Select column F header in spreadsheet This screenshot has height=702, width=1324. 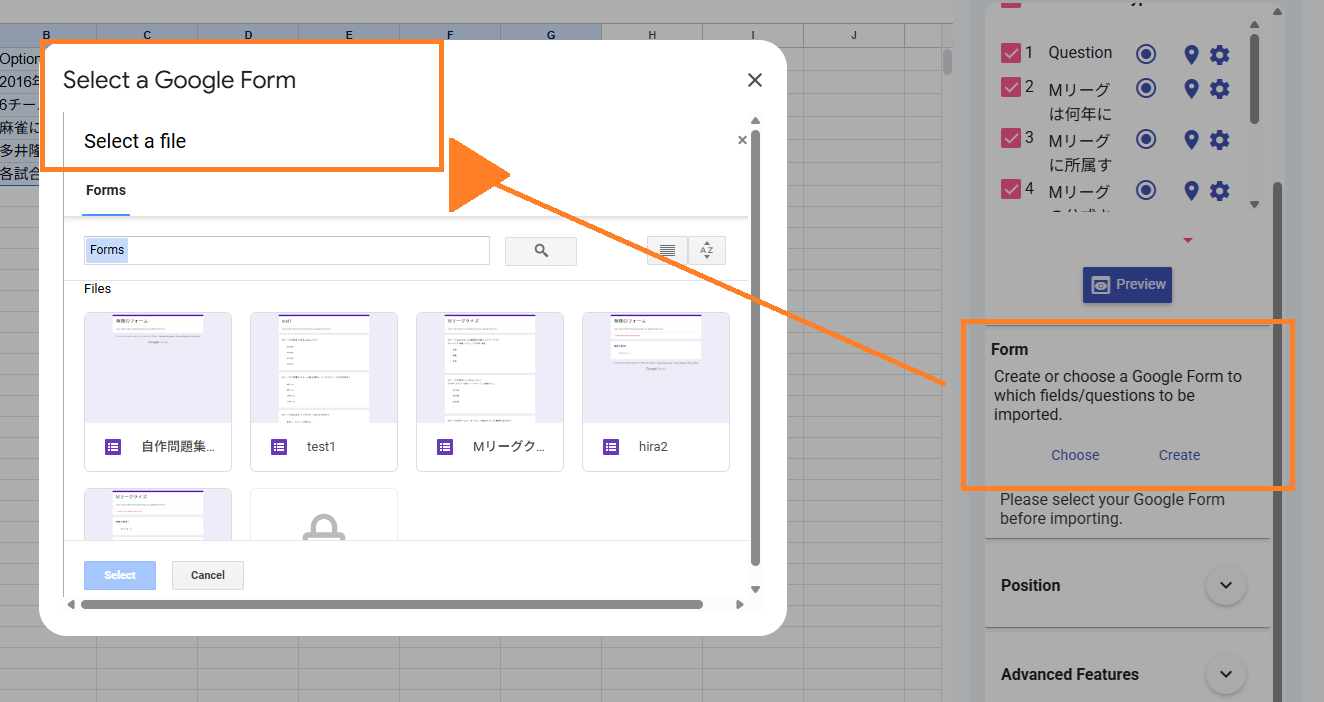click(x=450, y=35)
